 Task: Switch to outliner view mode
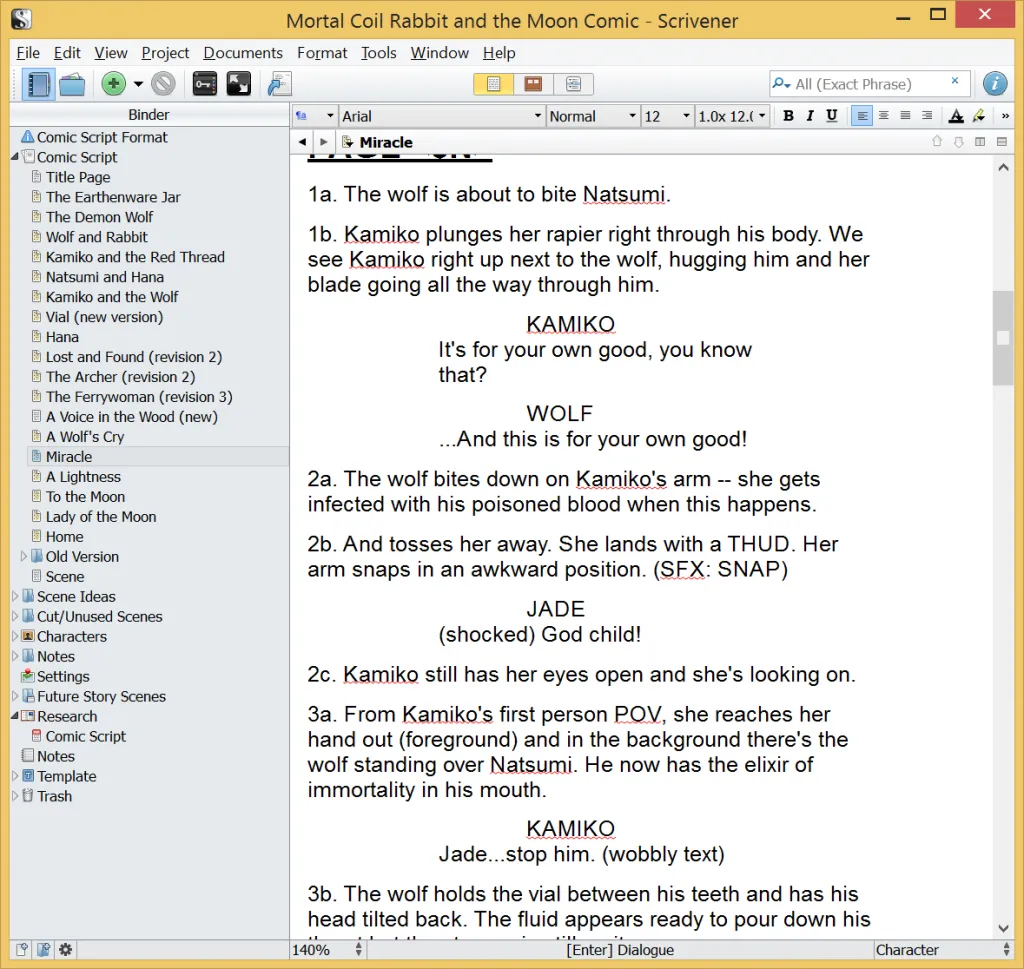click(x=573, y=84)
